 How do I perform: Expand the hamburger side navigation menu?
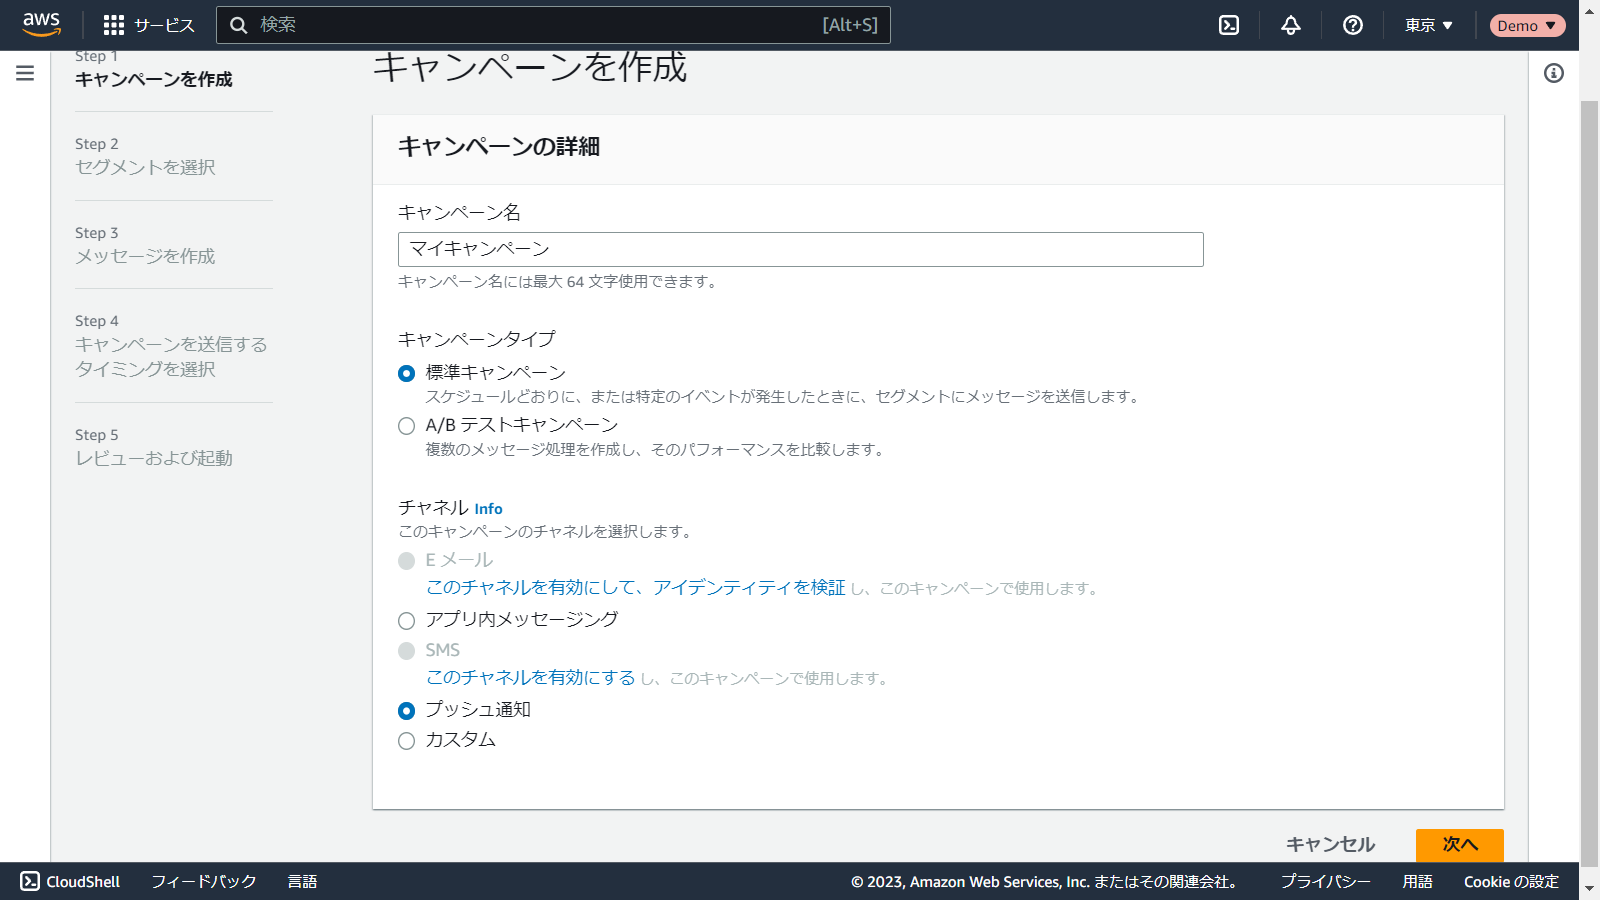pos(25,73)
